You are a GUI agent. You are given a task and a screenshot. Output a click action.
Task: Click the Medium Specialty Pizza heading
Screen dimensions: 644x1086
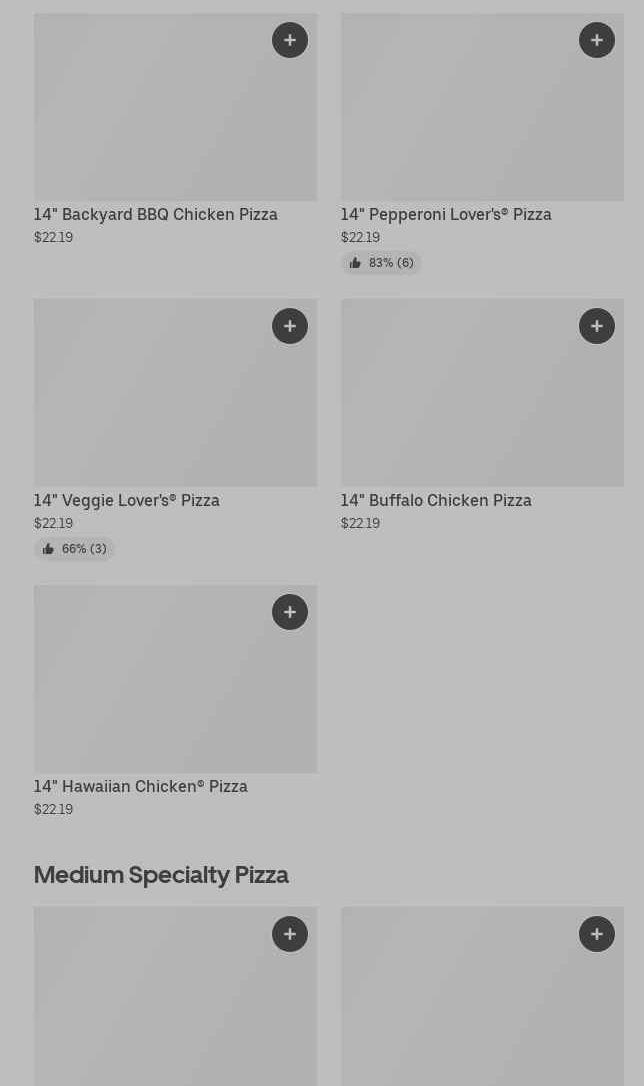161,875
